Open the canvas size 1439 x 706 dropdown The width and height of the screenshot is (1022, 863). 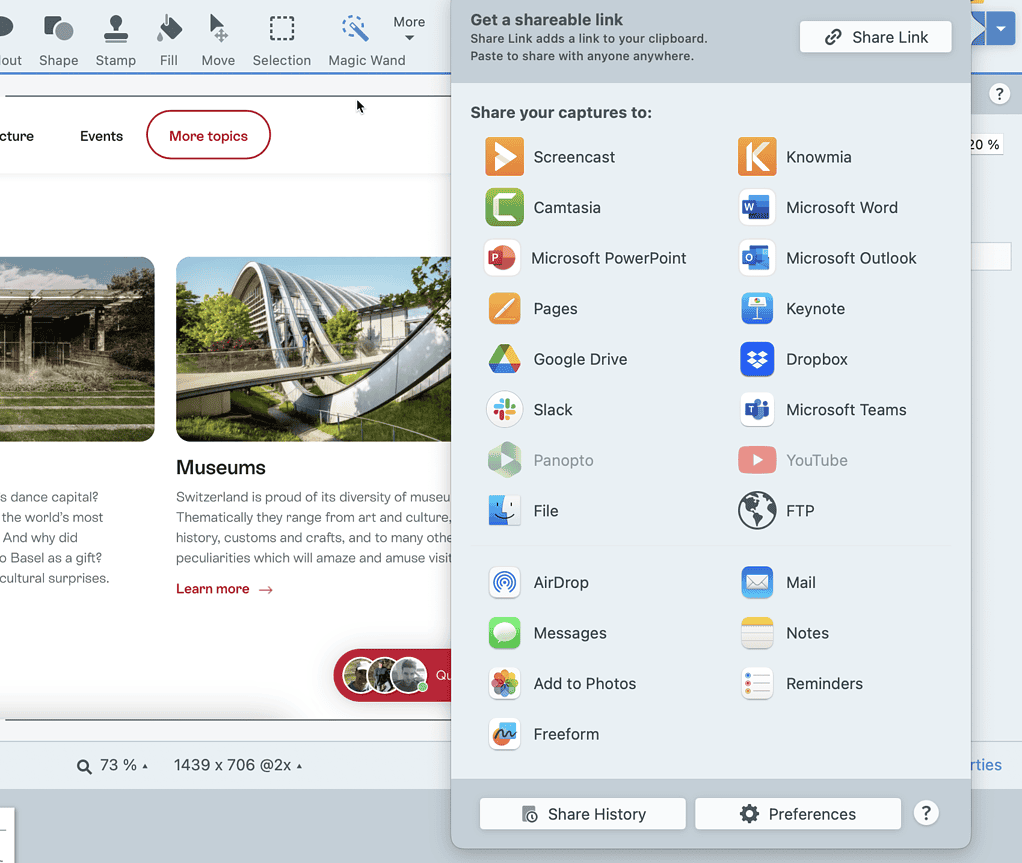239,764
